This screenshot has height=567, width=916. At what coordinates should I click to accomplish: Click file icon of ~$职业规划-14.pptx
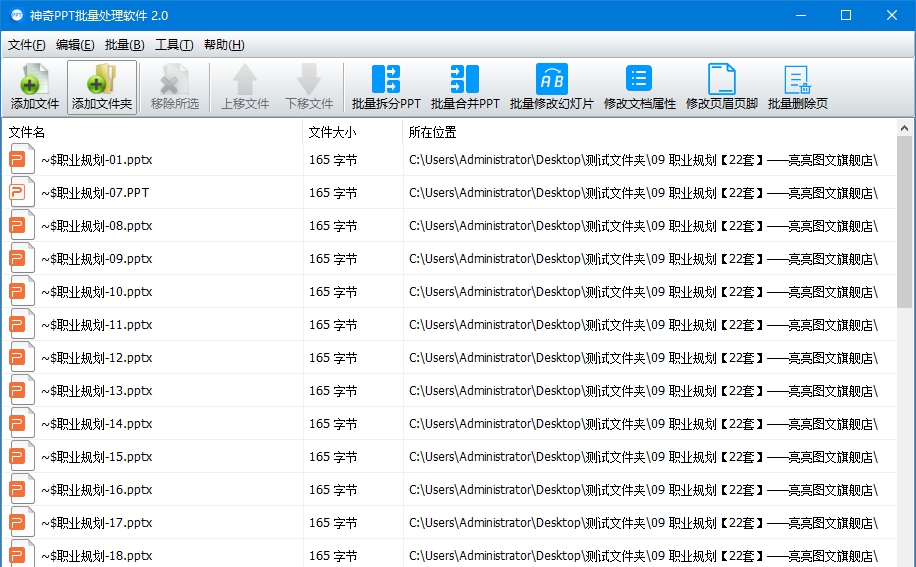(21, 423)
